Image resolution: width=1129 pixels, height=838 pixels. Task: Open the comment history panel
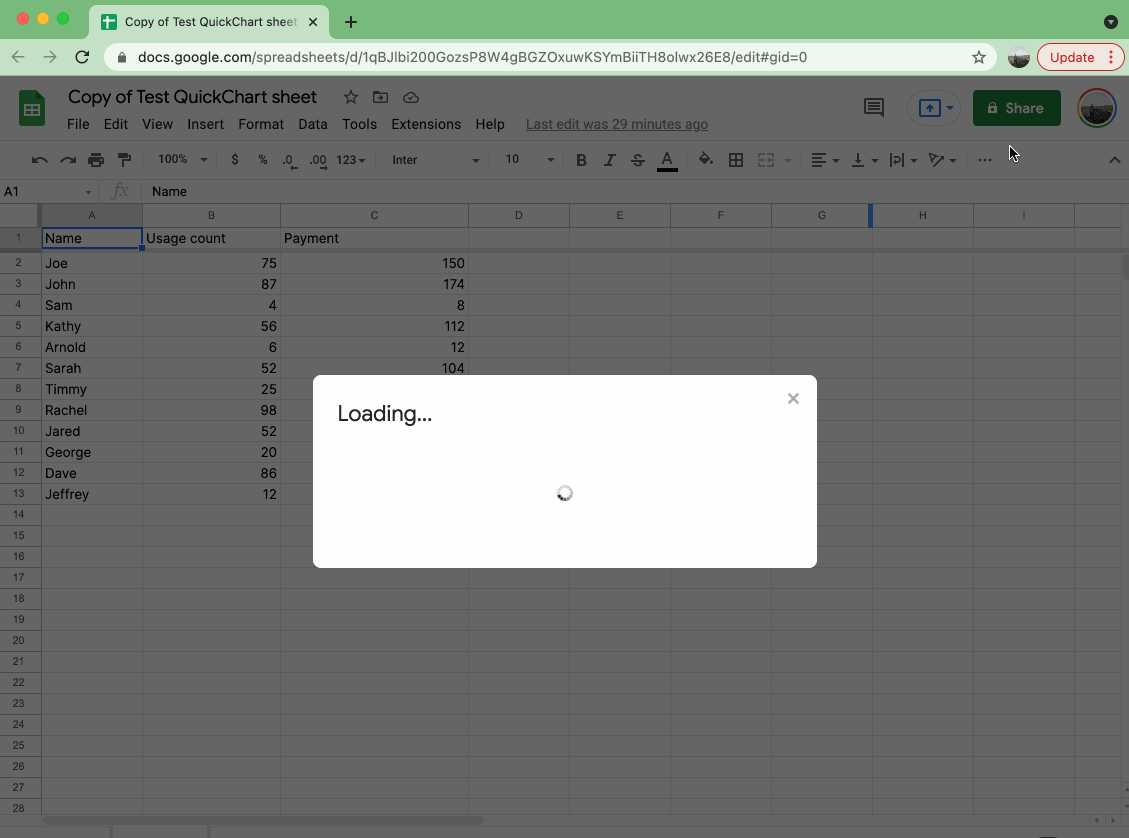(873, 107)
